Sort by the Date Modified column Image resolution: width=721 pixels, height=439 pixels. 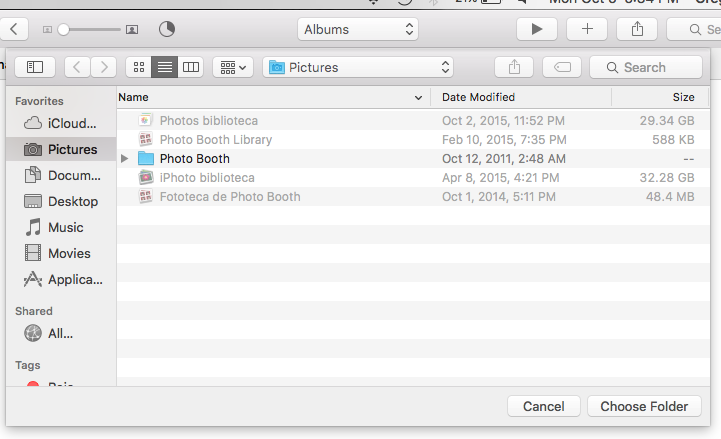(521, 97)
